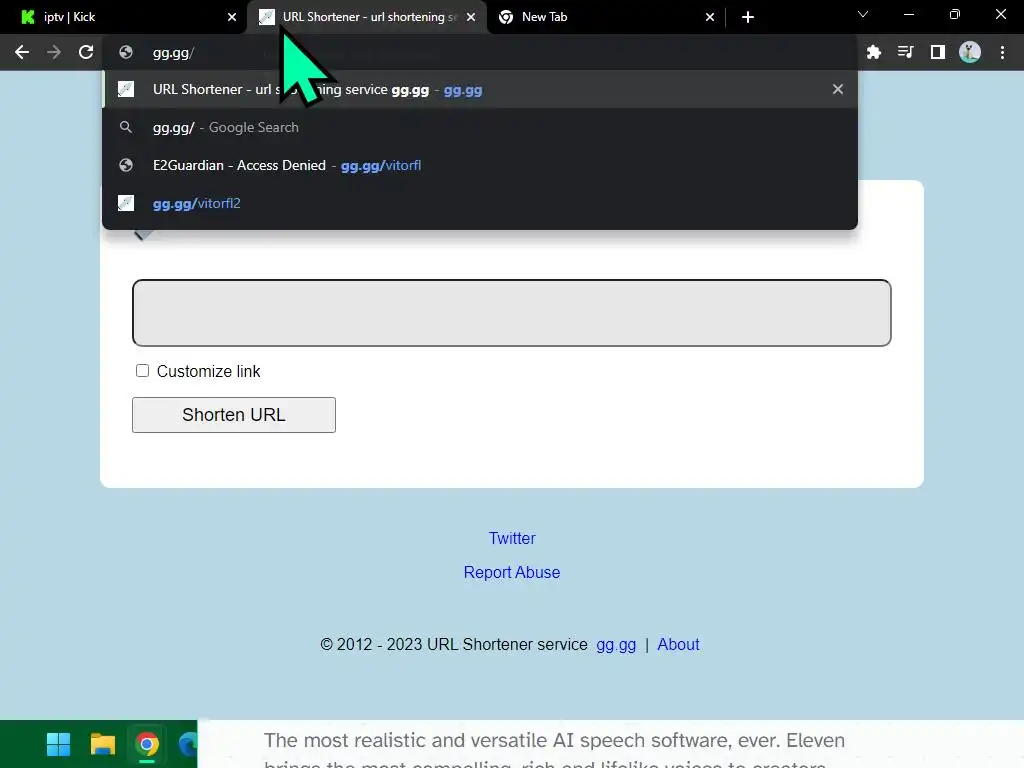Switch to the New Tab tab
Screen dimensions: 1024x768
606,17
